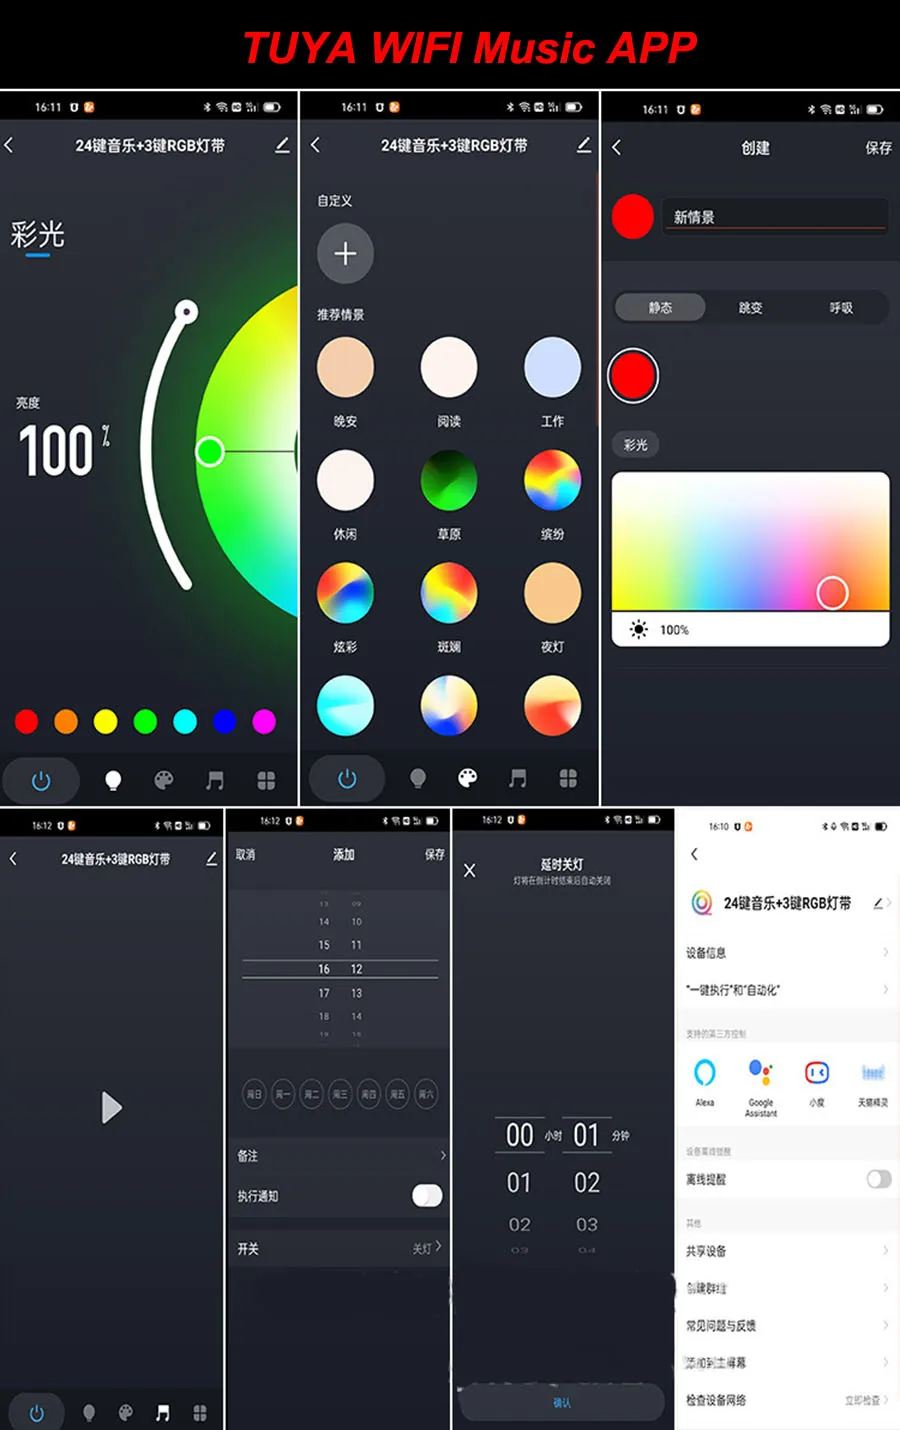Click the color picker handle on the 创建 screen
The height and width of the screenshot is (1430, 900).
pyautogui.click(x=832, y=593)
